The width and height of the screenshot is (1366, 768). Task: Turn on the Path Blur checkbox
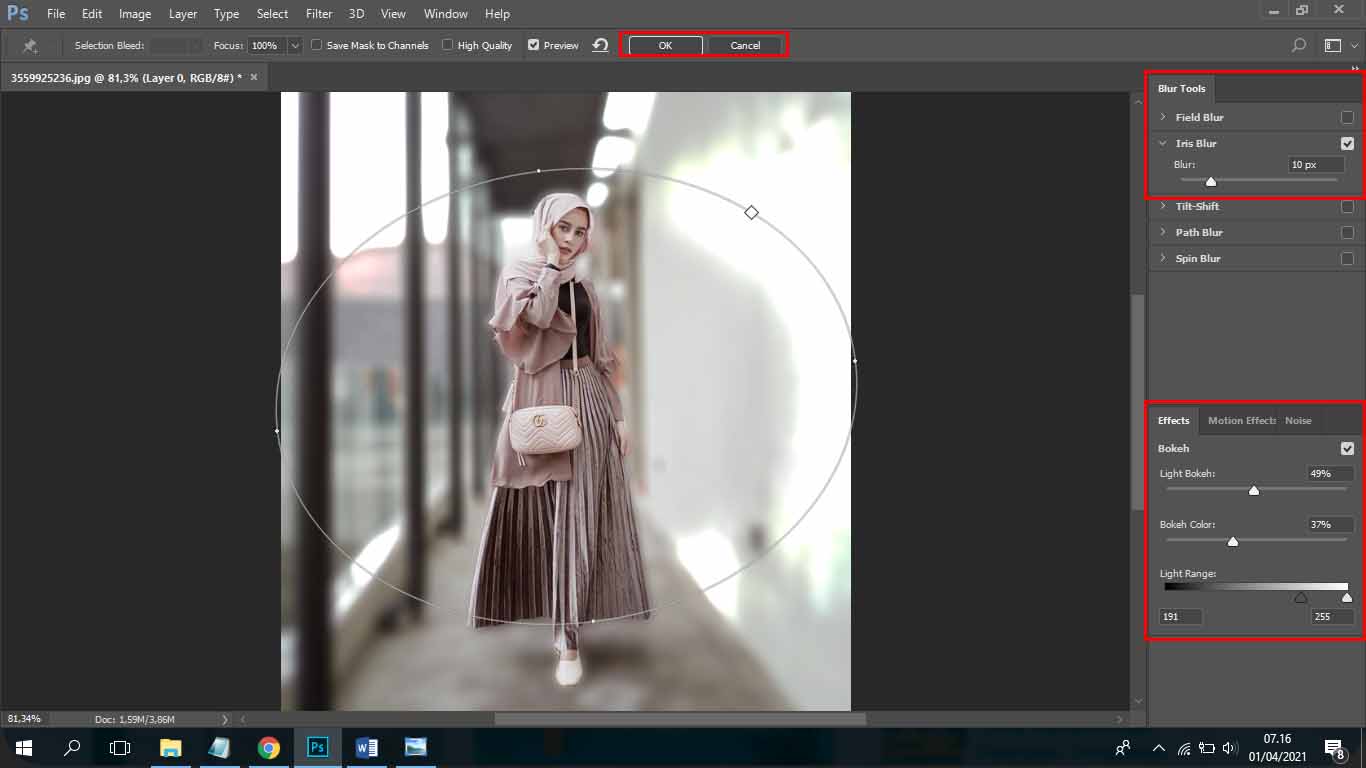1347,232
